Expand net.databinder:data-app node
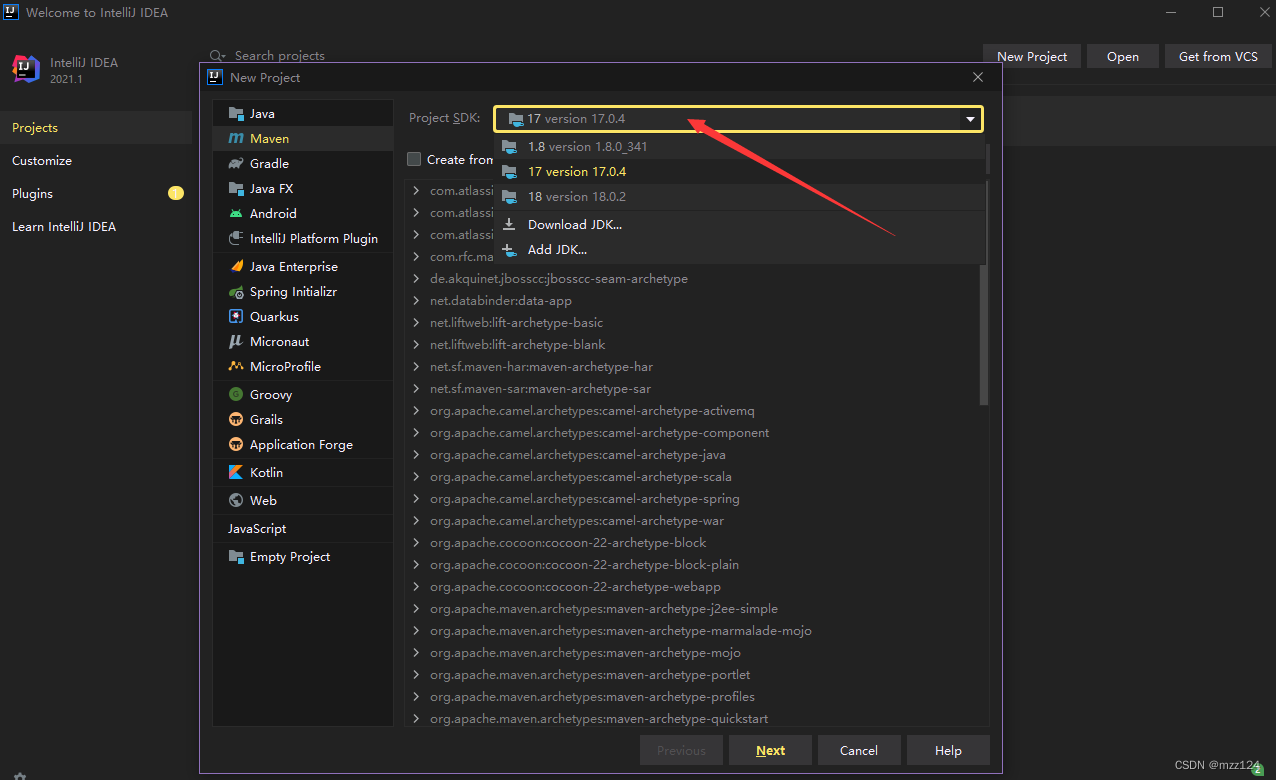The width and height of the screenshot is (1276, 780). (417, 300)
